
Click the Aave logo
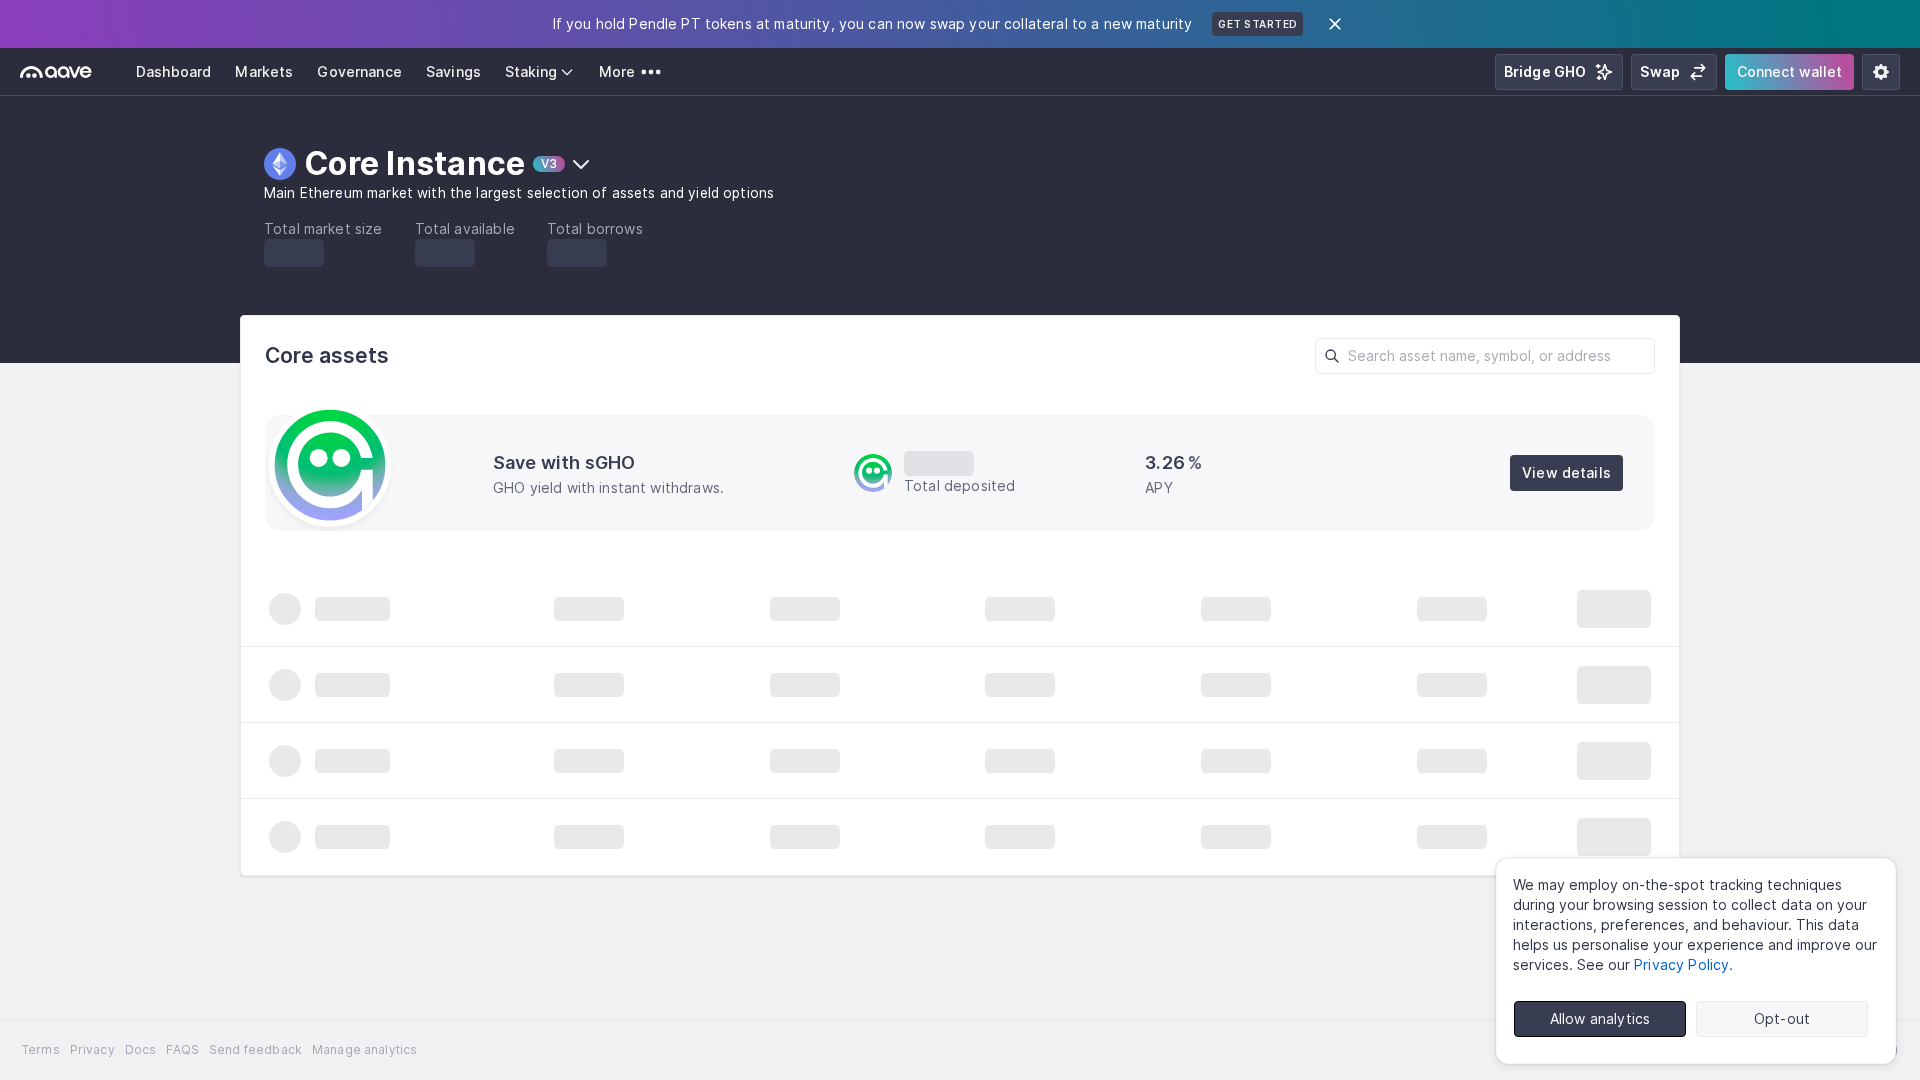pos(56,72)
